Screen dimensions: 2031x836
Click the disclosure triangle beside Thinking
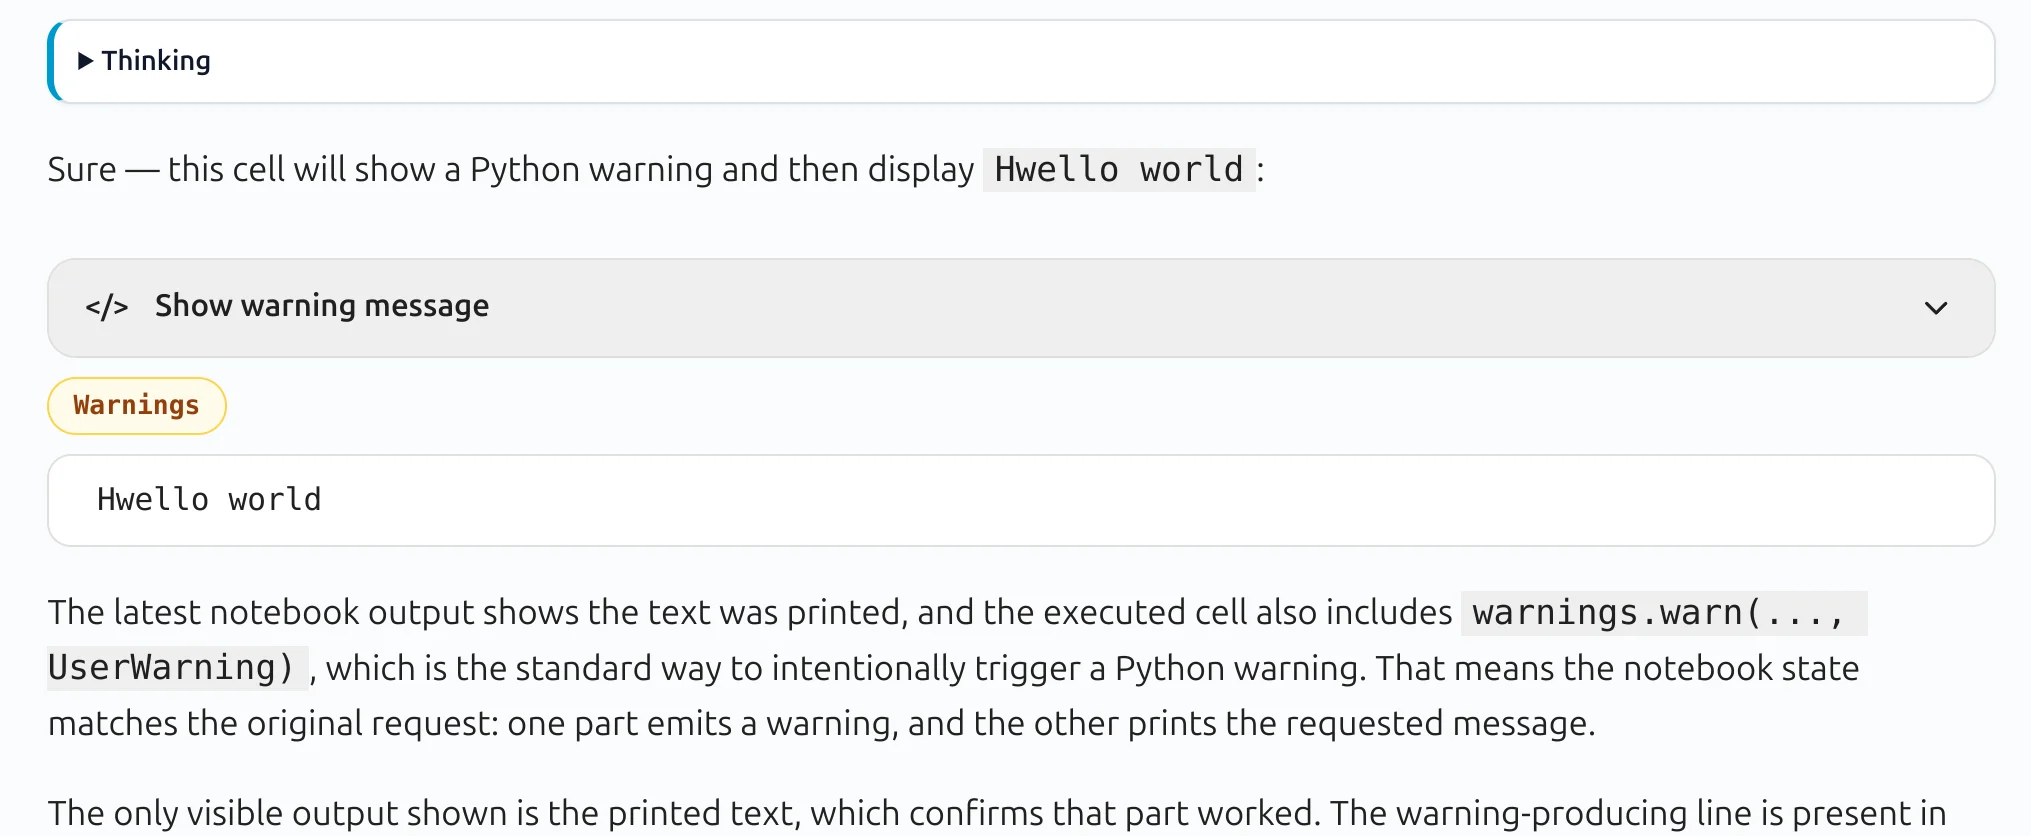86,61
